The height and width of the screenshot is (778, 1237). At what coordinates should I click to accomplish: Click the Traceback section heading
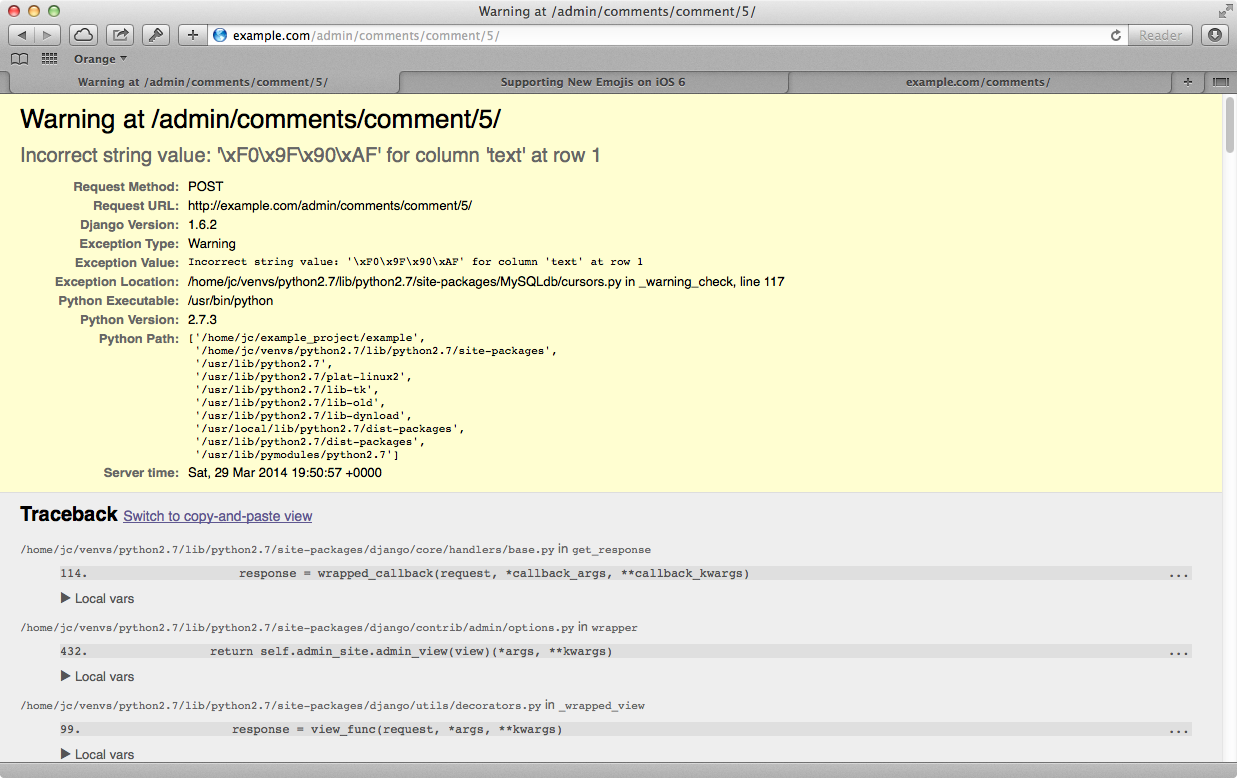click(x=69, y=514)
